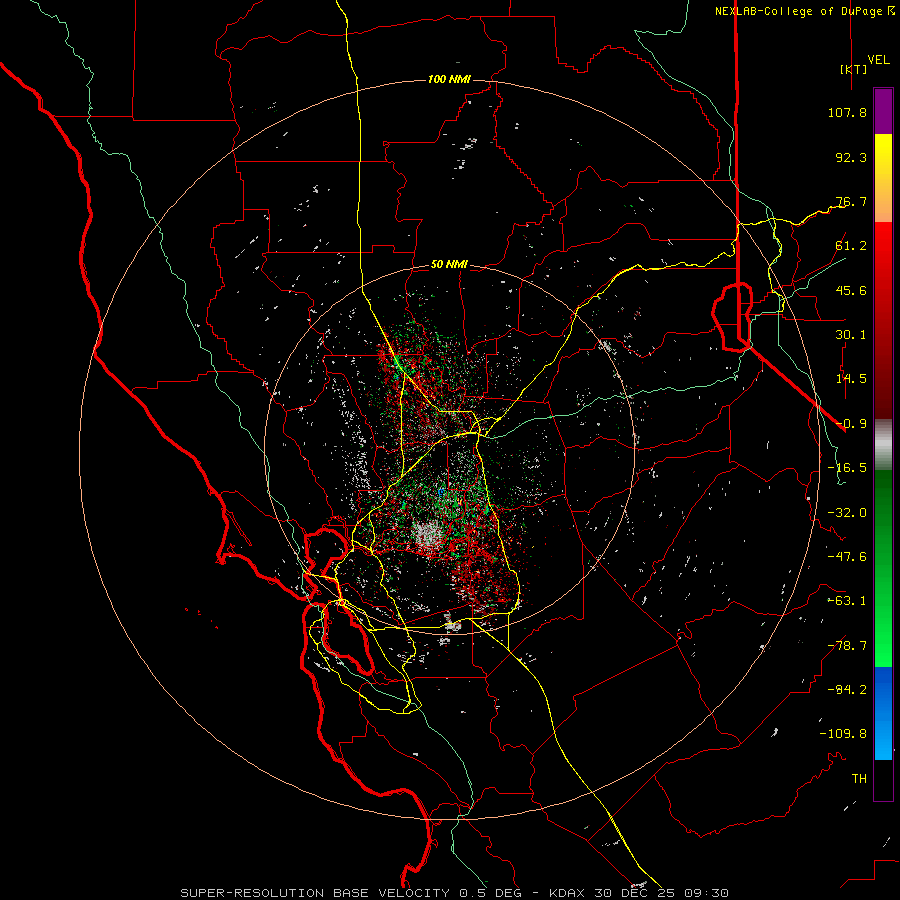Click the TH legend label

[x=859, y=779]
